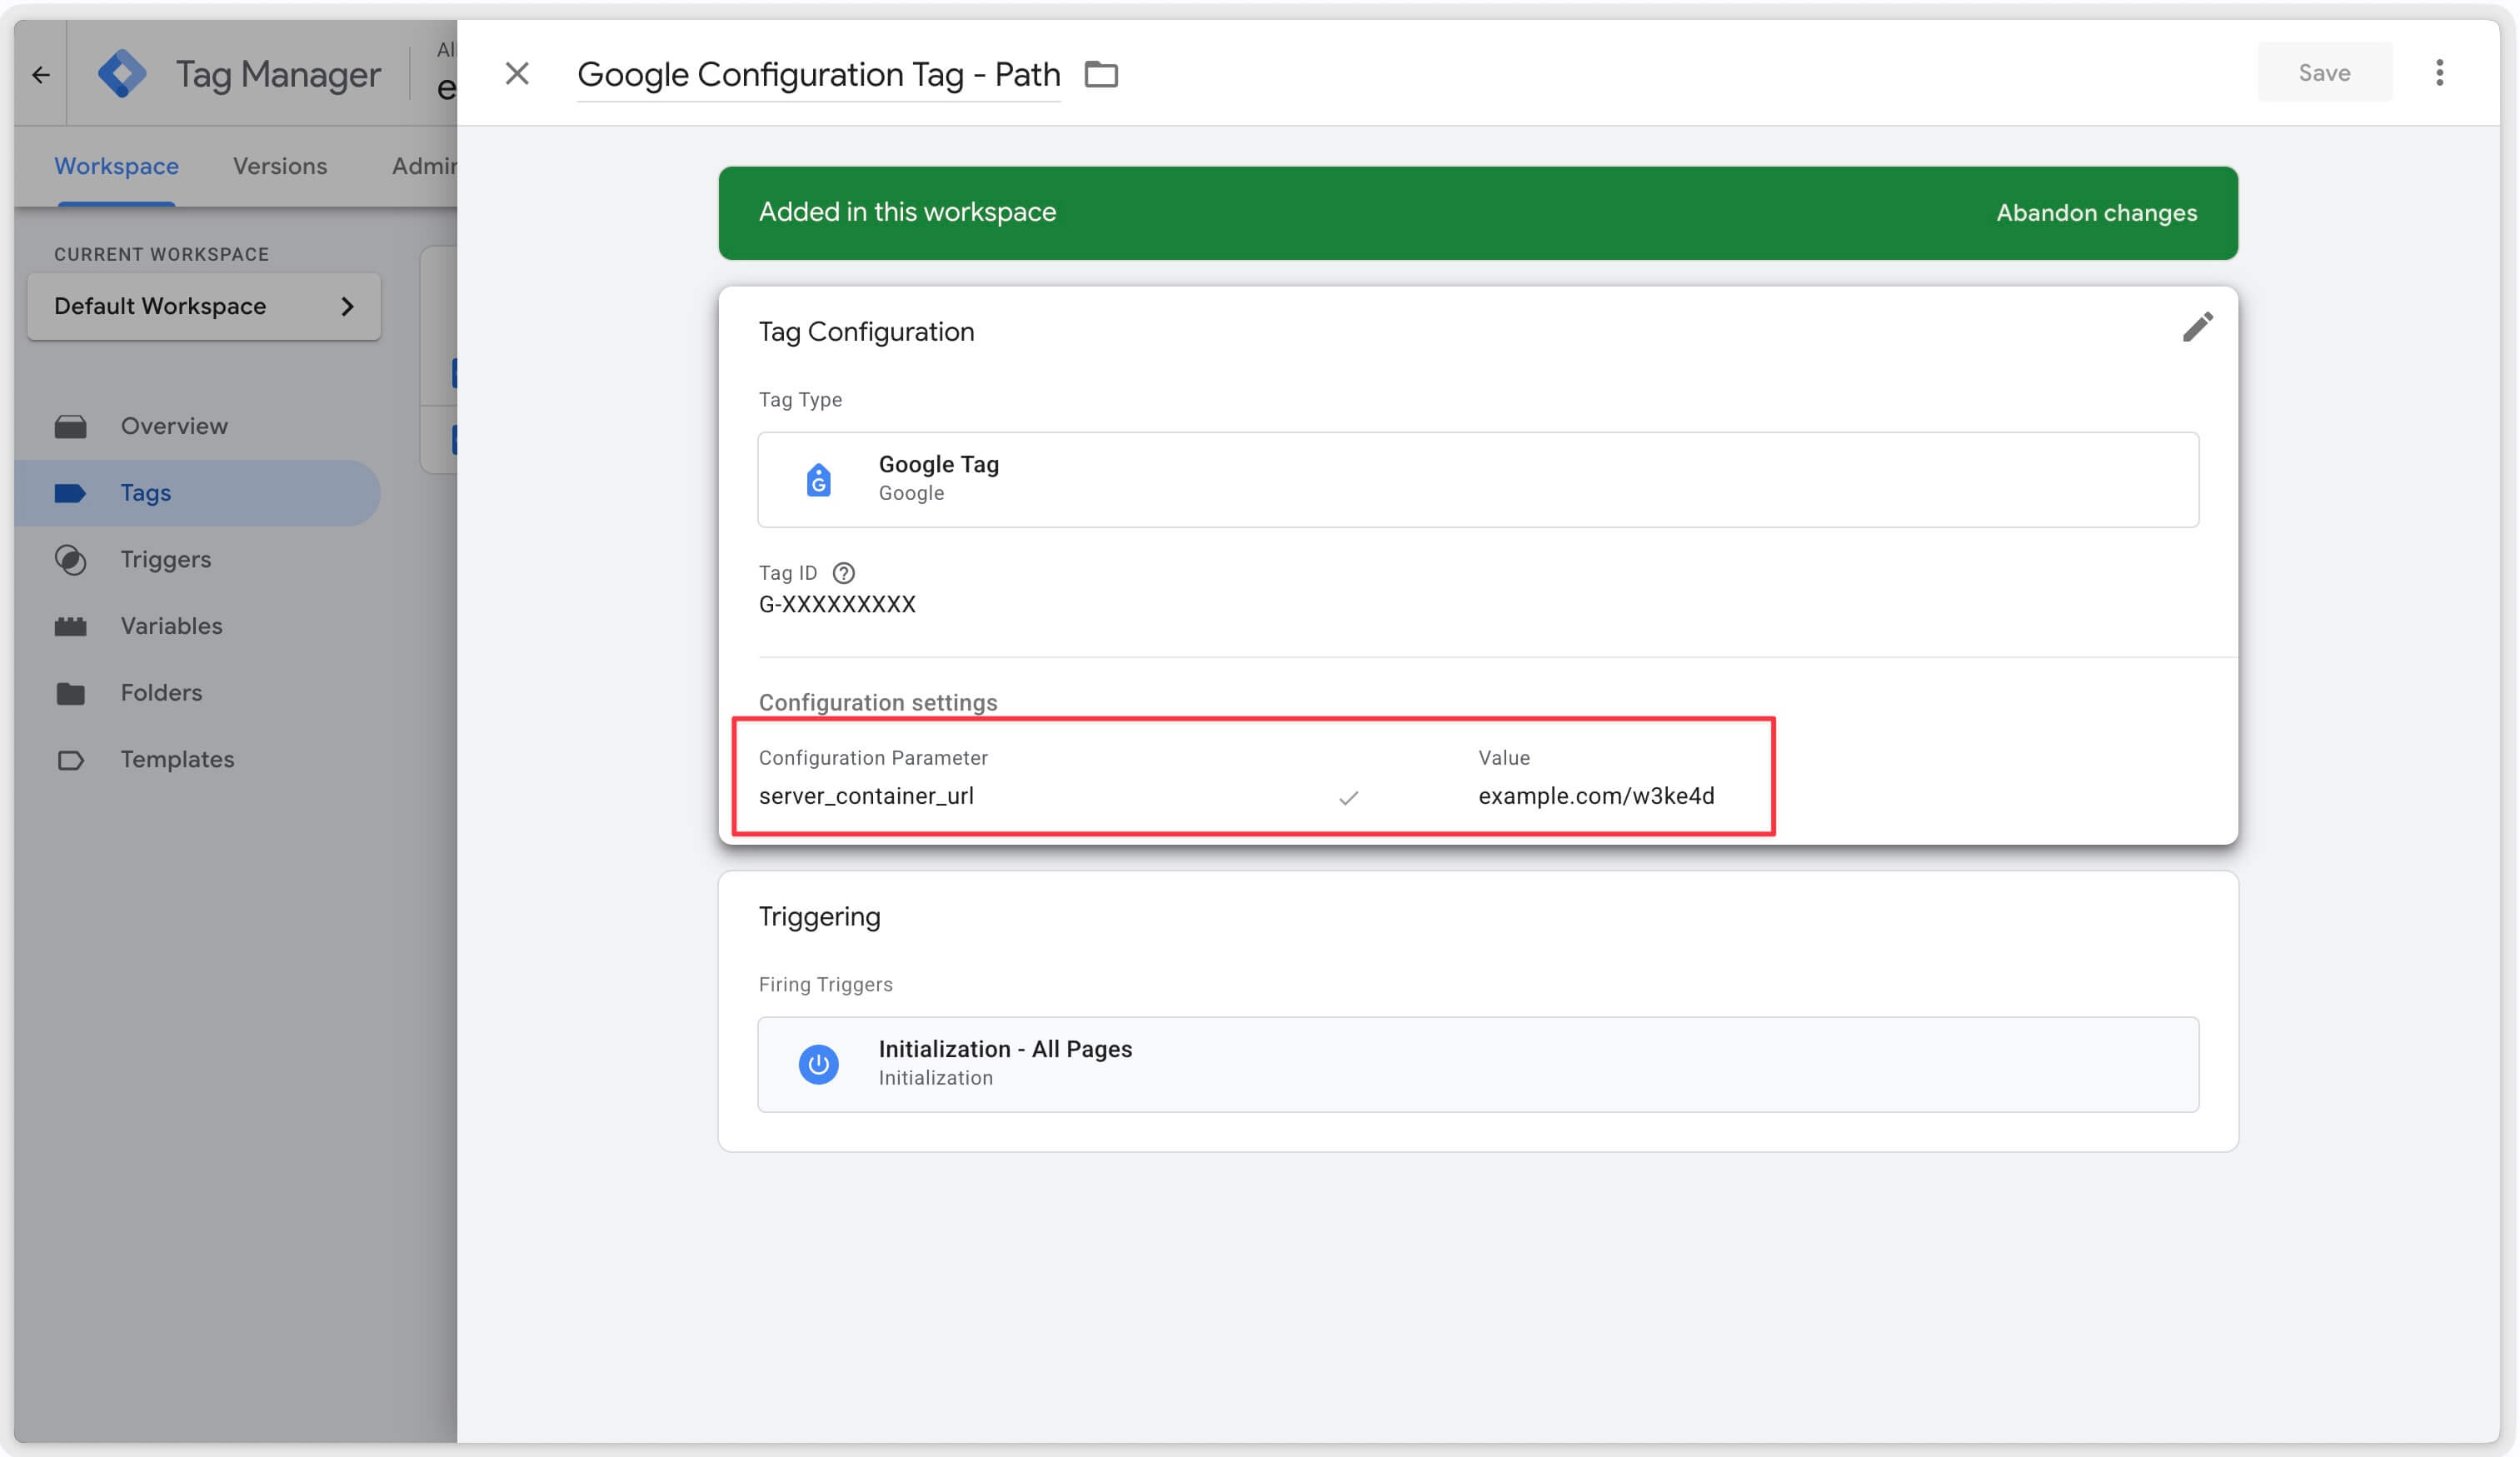
Task: Click the Google Tag icon
Action: [x=818, y=480]
